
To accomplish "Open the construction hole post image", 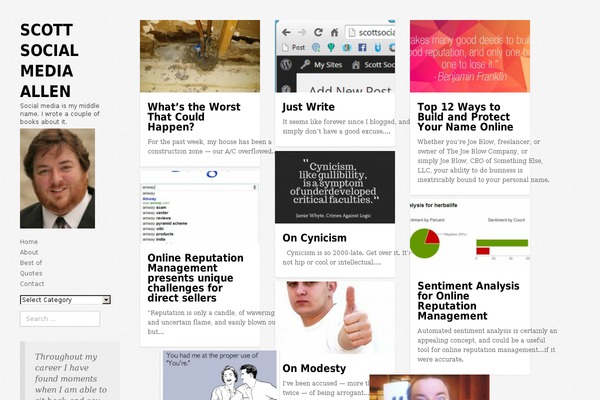I will (x=200, y=56).
